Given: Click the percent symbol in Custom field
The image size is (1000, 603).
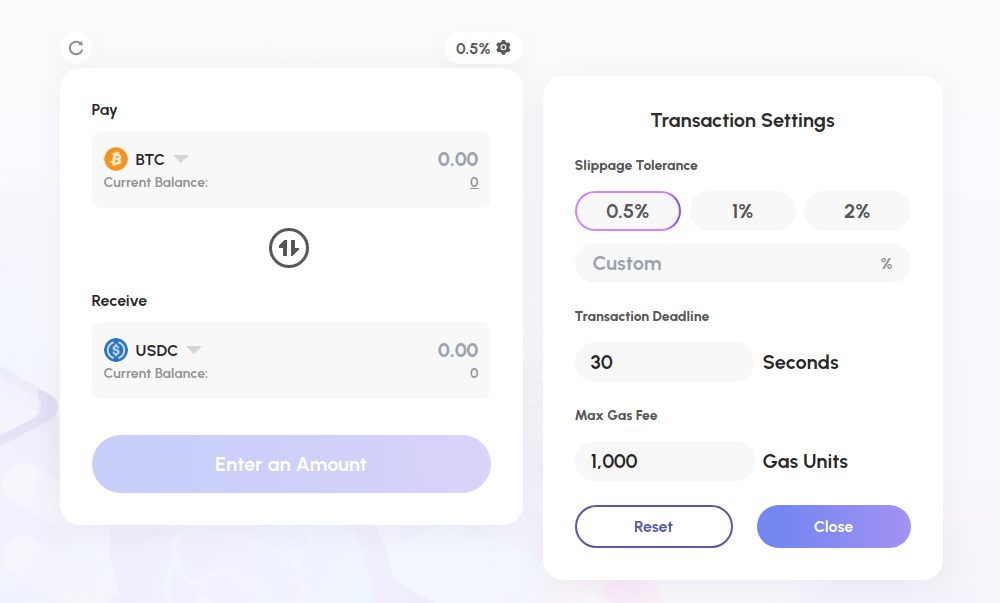Looking at the screenshot, I should (886, 263).
